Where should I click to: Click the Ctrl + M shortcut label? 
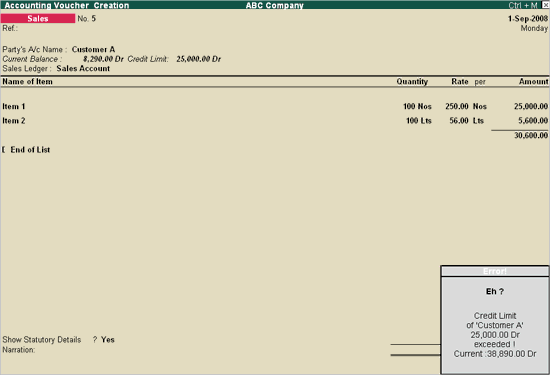(x=523, y=5)
